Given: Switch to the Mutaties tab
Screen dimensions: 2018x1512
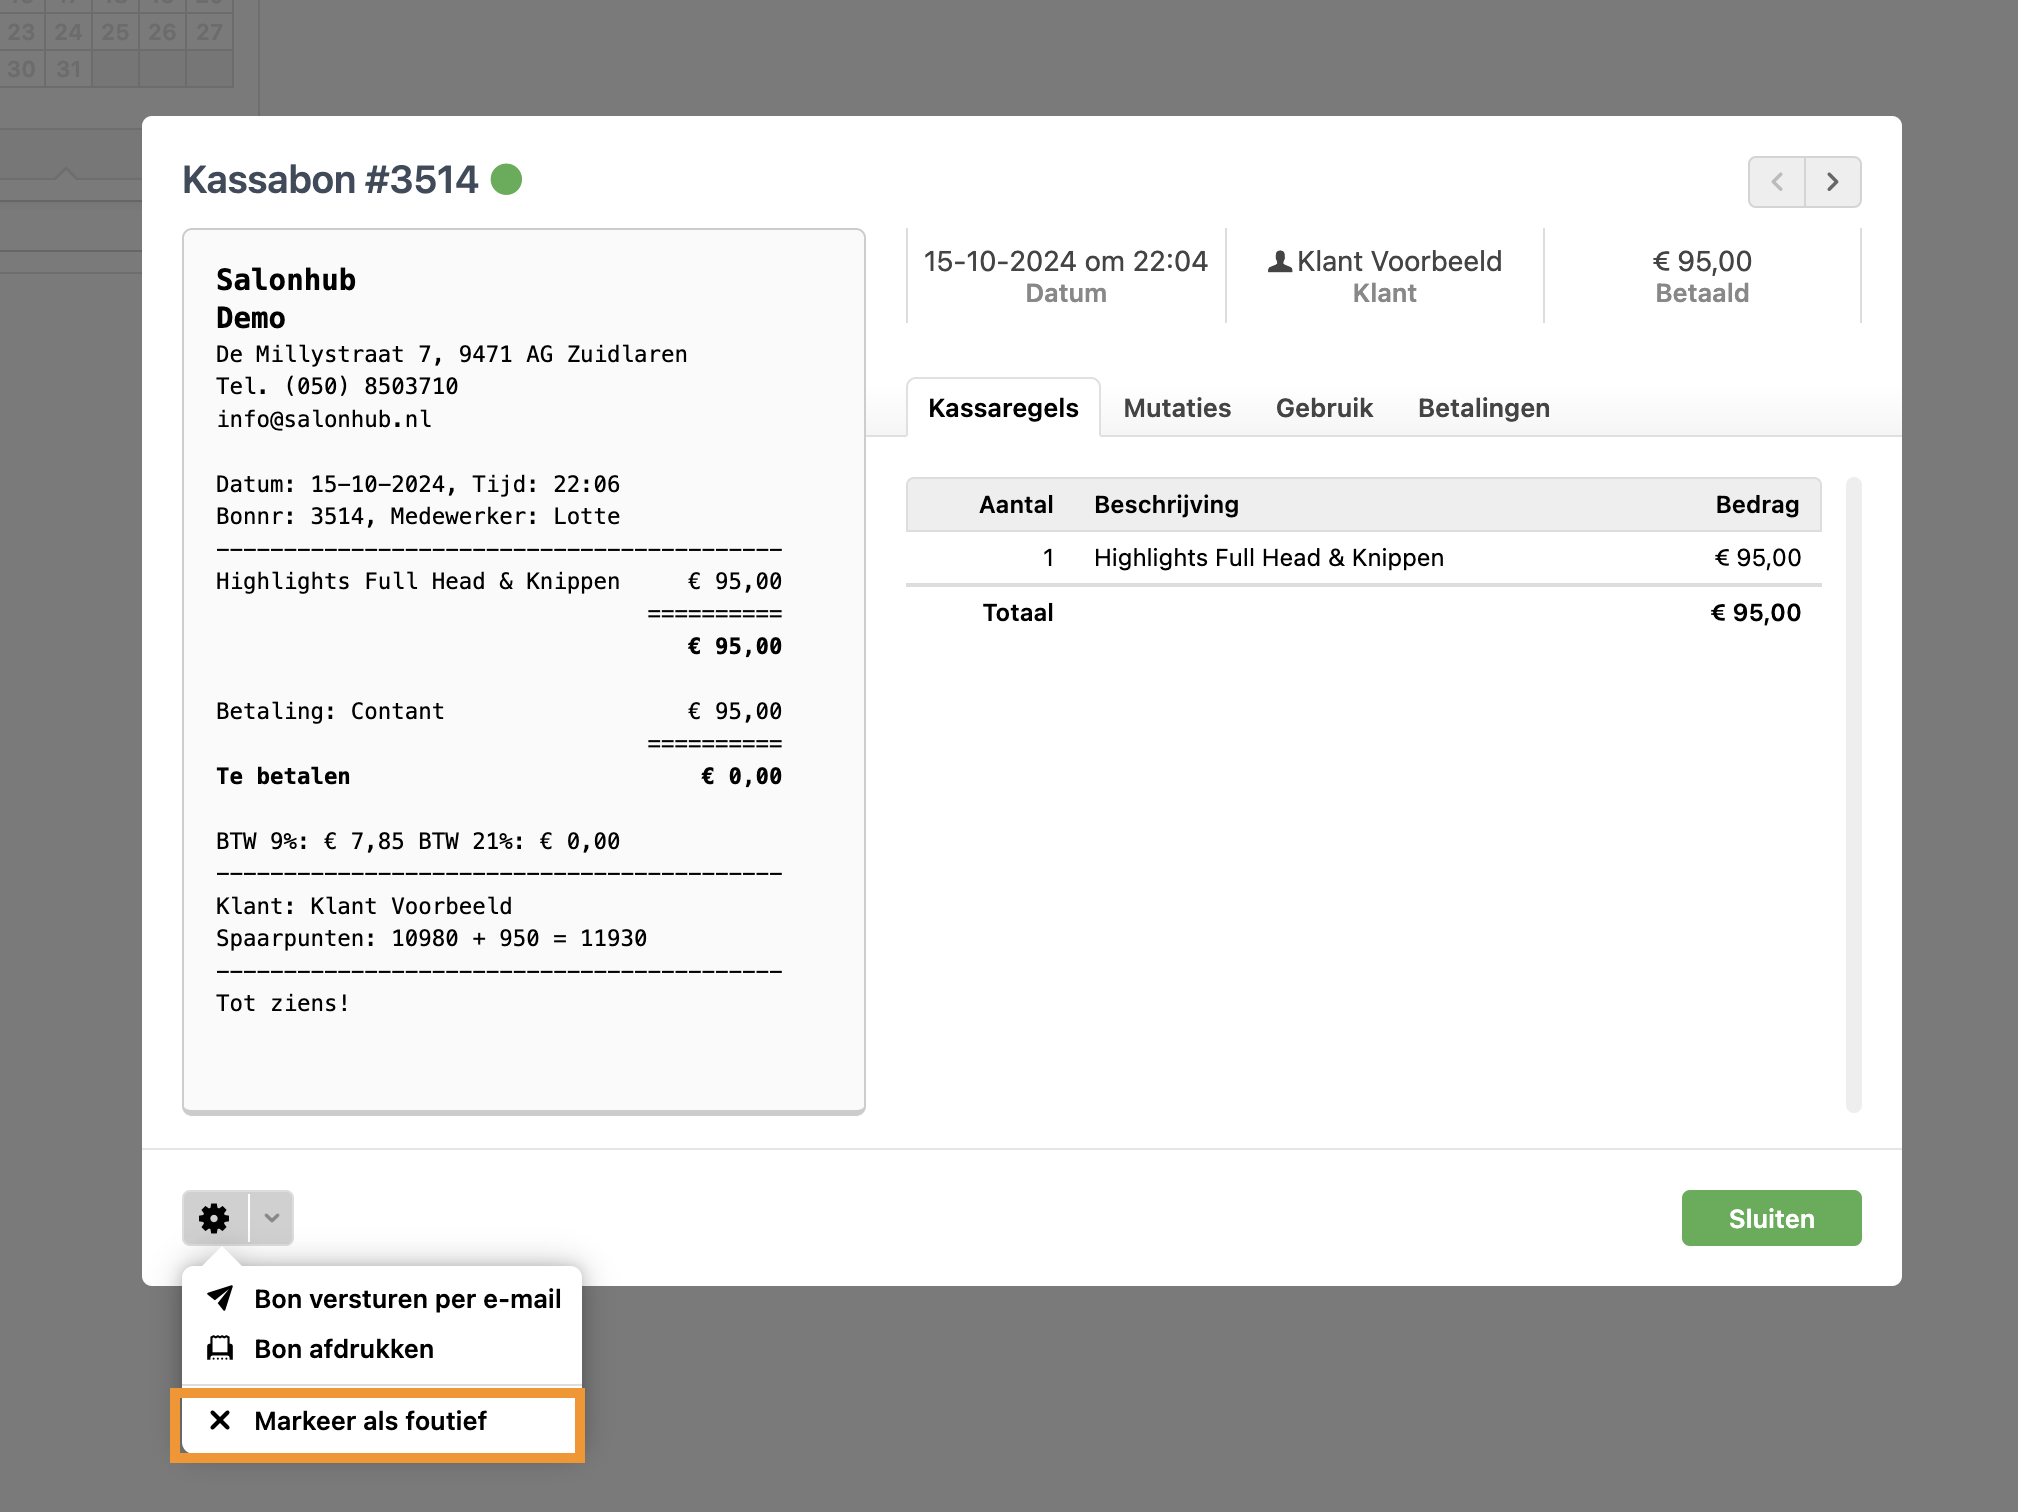Looking at the screenshot, I should tap(1177, 408).
